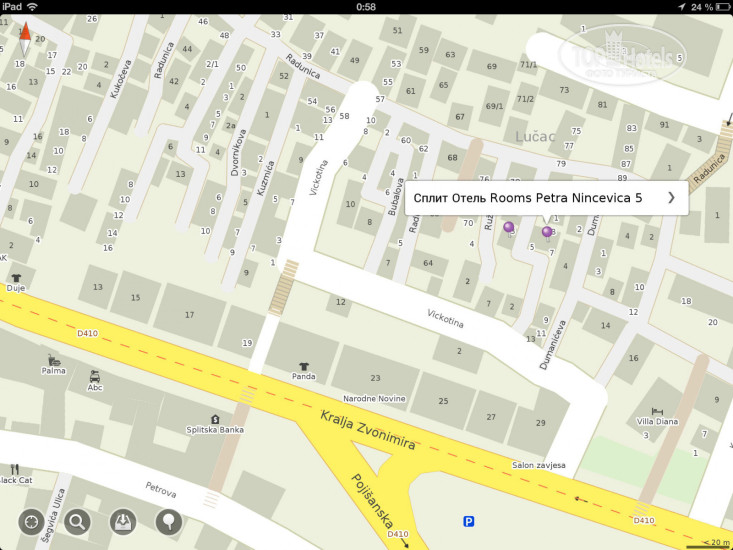This screenshot has height=550, width=733.
Task: Select the Panda clothing shop icon
Action: pos(304,366)
